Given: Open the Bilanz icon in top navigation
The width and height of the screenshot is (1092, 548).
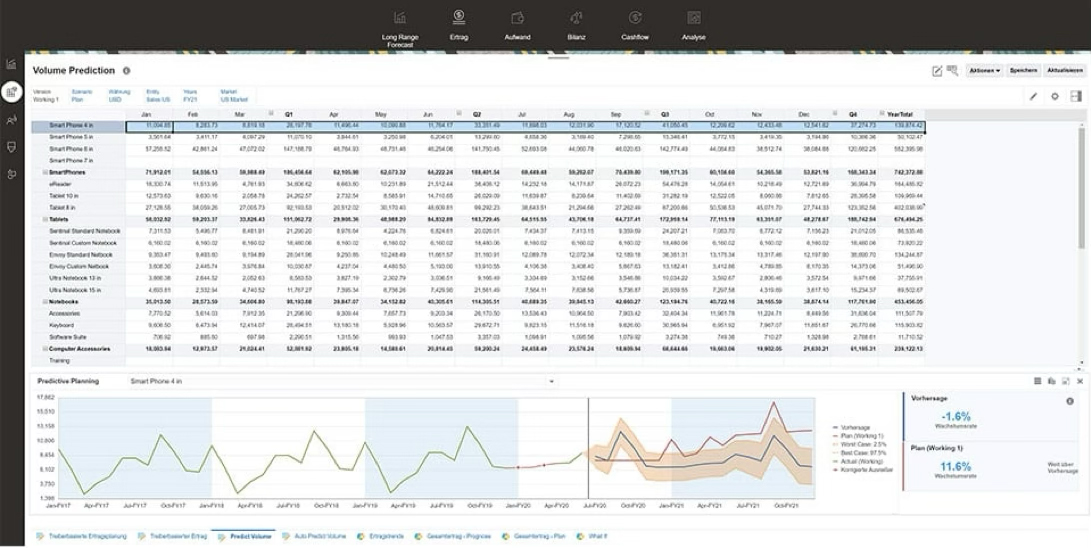Looking at the screenshot, I should coord(576,17).
